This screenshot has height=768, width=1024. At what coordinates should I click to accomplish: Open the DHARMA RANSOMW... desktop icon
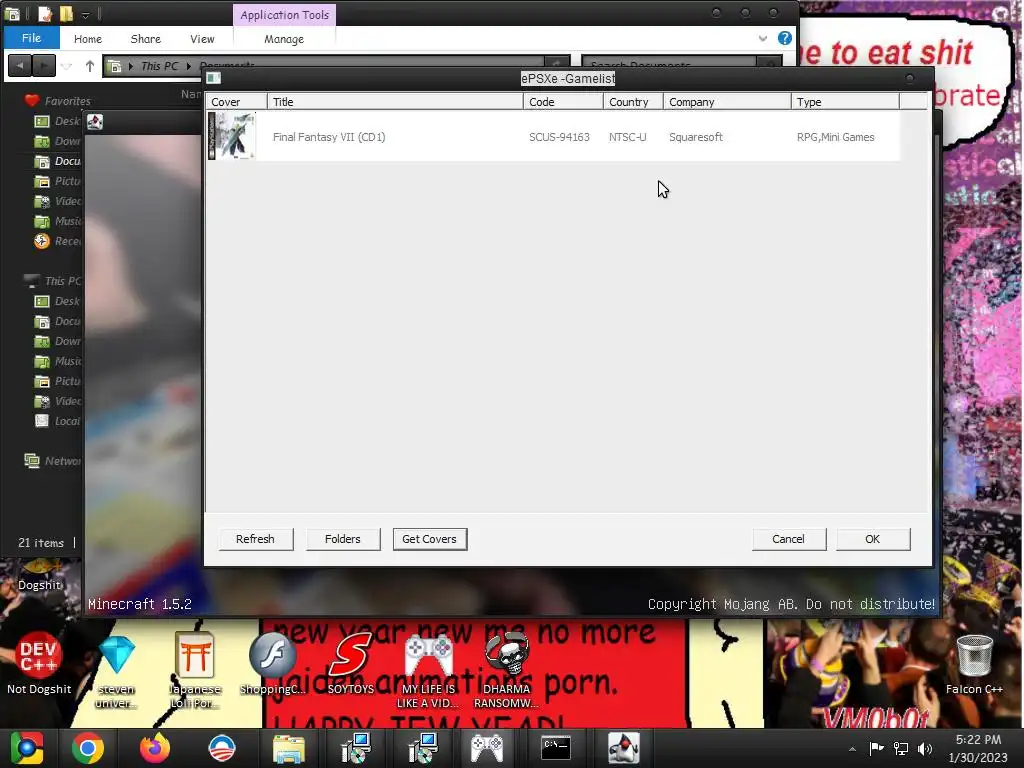click(506, 671)
